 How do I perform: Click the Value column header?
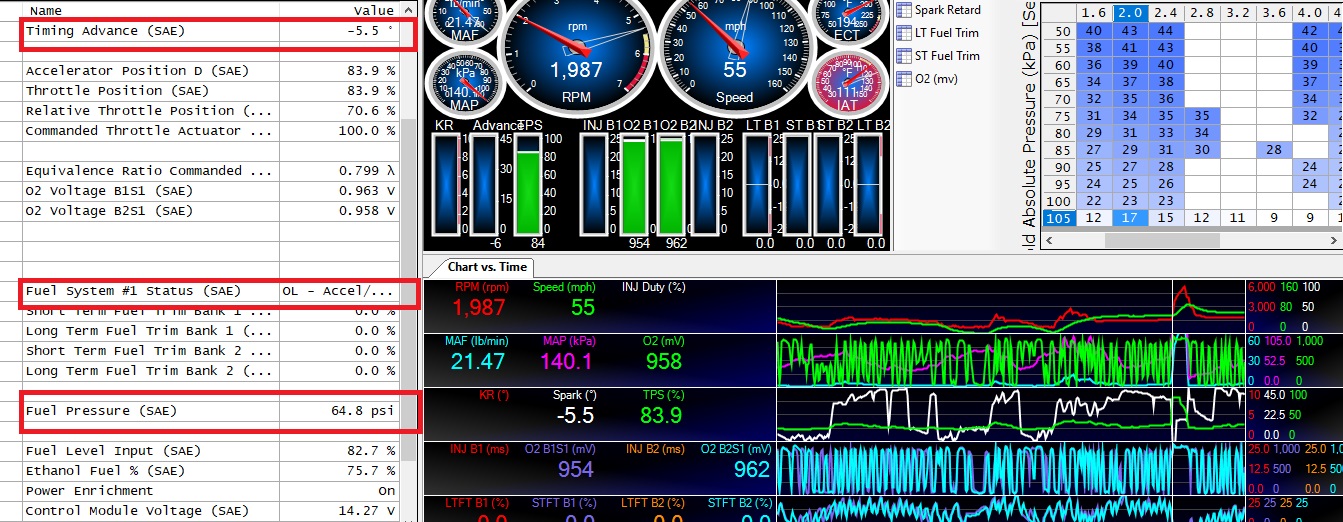tap(372, 10)
